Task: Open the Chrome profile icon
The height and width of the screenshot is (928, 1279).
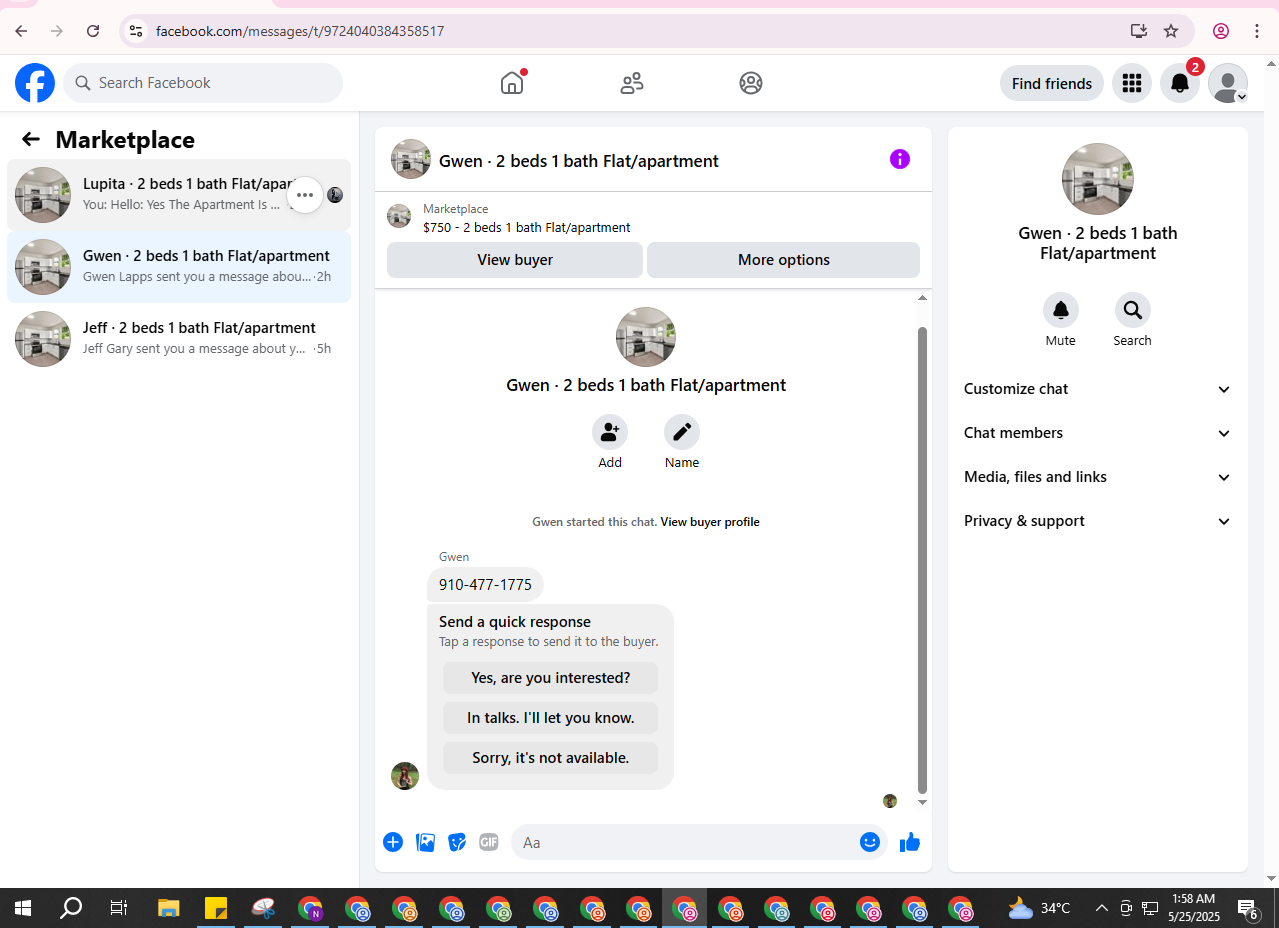Action: [x=1221, y=31]
